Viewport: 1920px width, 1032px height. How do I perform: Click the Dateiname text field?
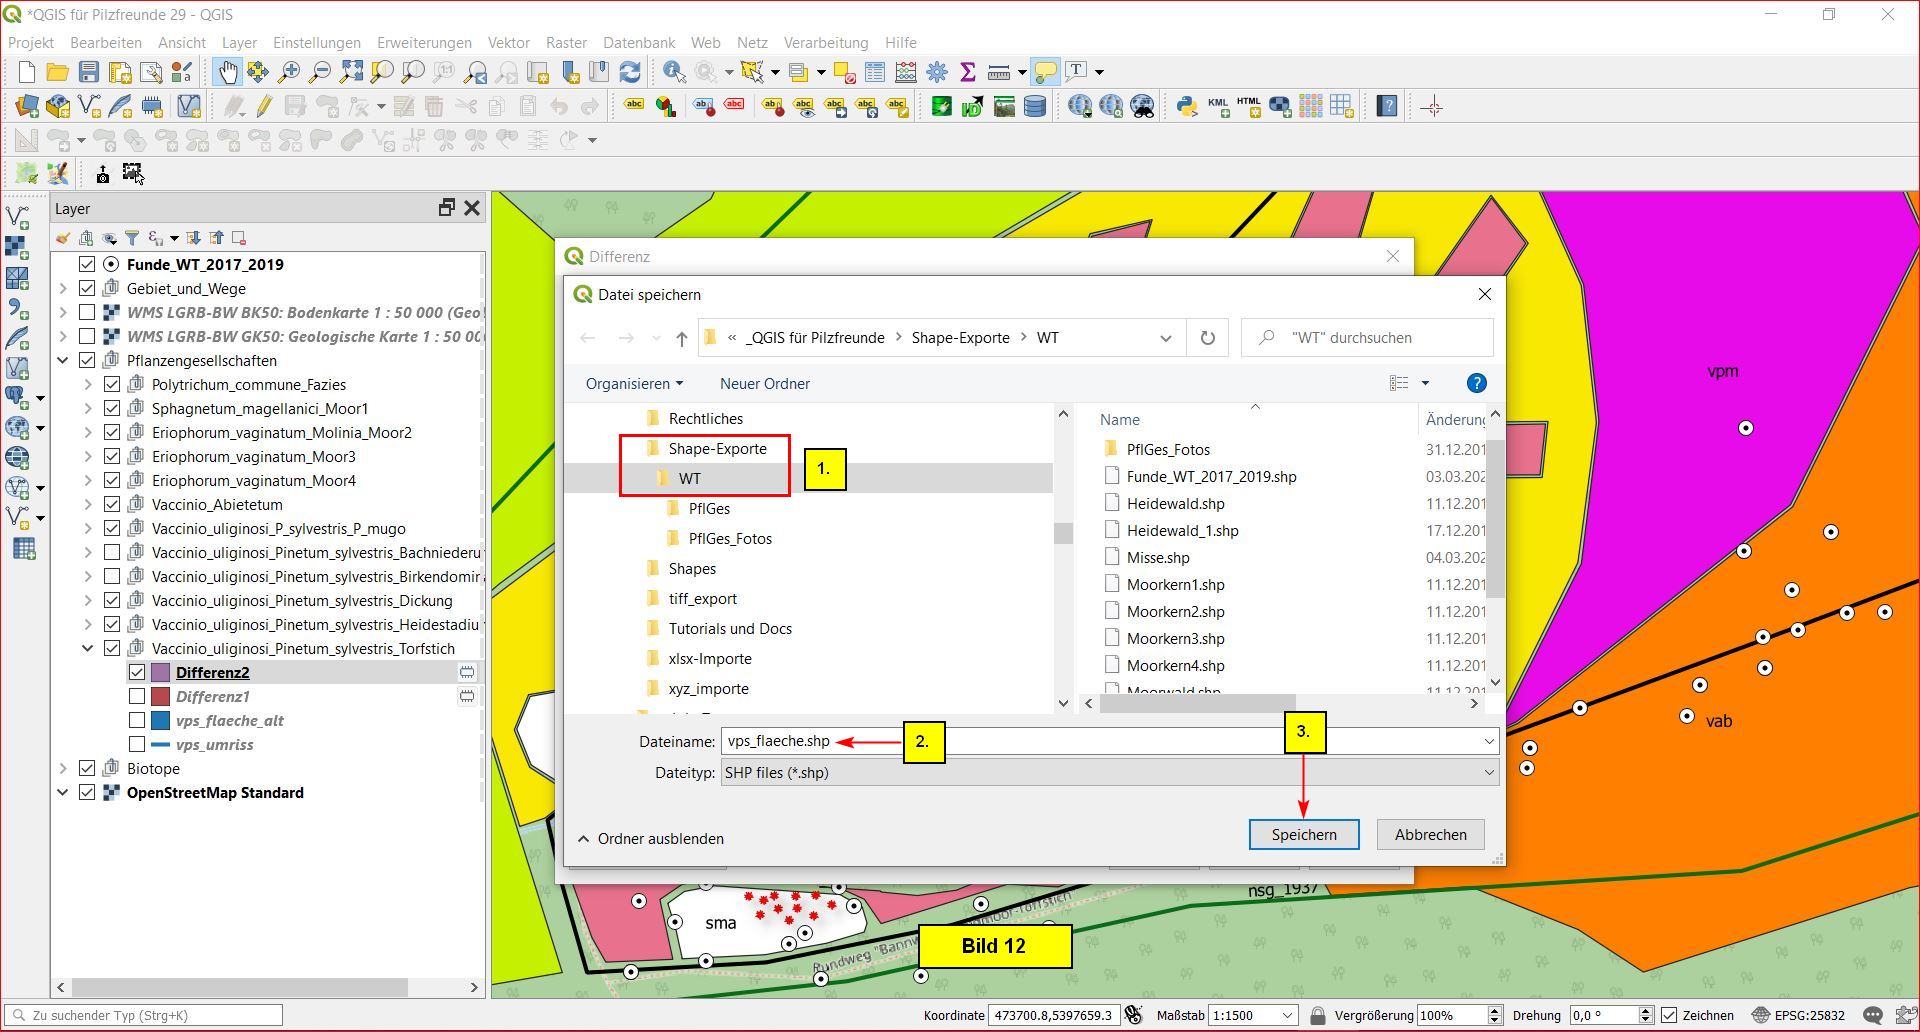[x=1100, y=741]
